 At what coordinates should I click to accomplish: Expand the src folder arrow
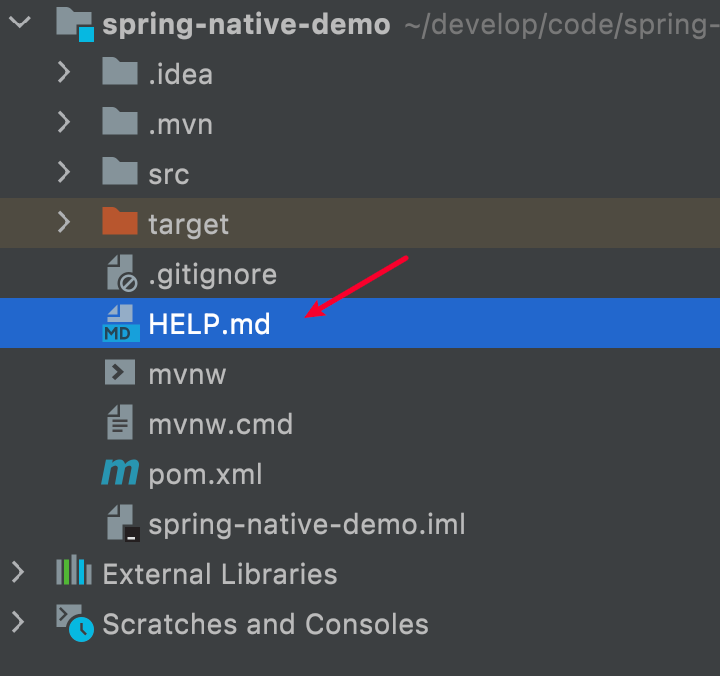click(x=64, y=173)
